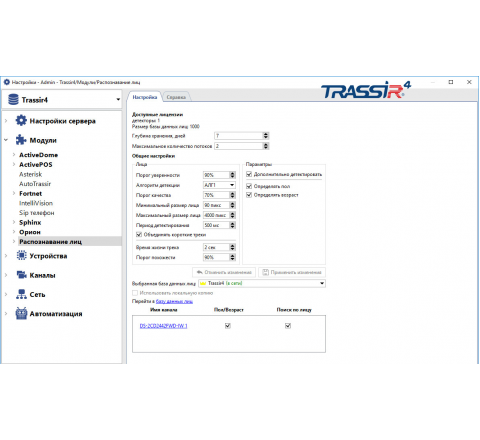
Task: Toggle Пол/Возраст checkbox for DS-2CD2442FWD-IW 1
Action: 228,326
